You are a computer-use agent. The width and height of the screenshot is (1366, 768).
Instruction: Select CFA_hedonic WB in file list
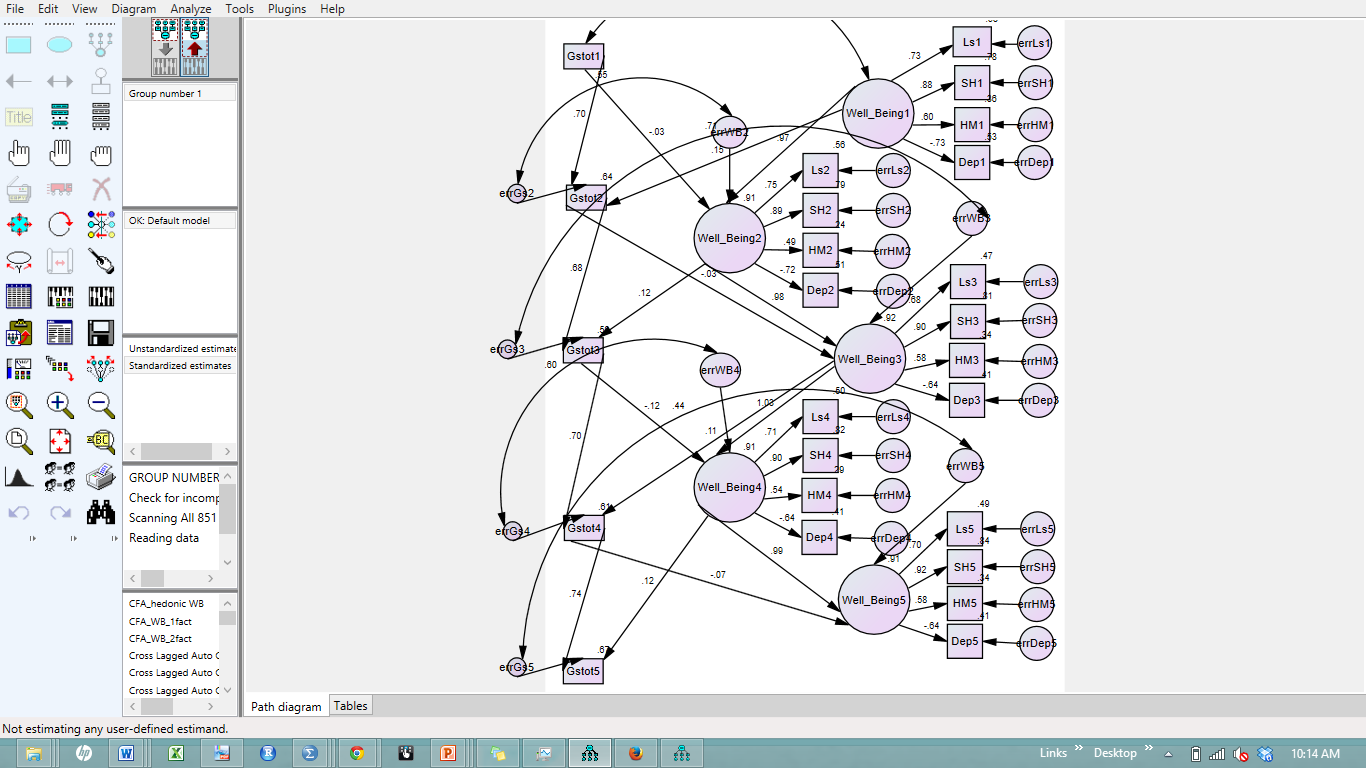click(x=166, y=603)
